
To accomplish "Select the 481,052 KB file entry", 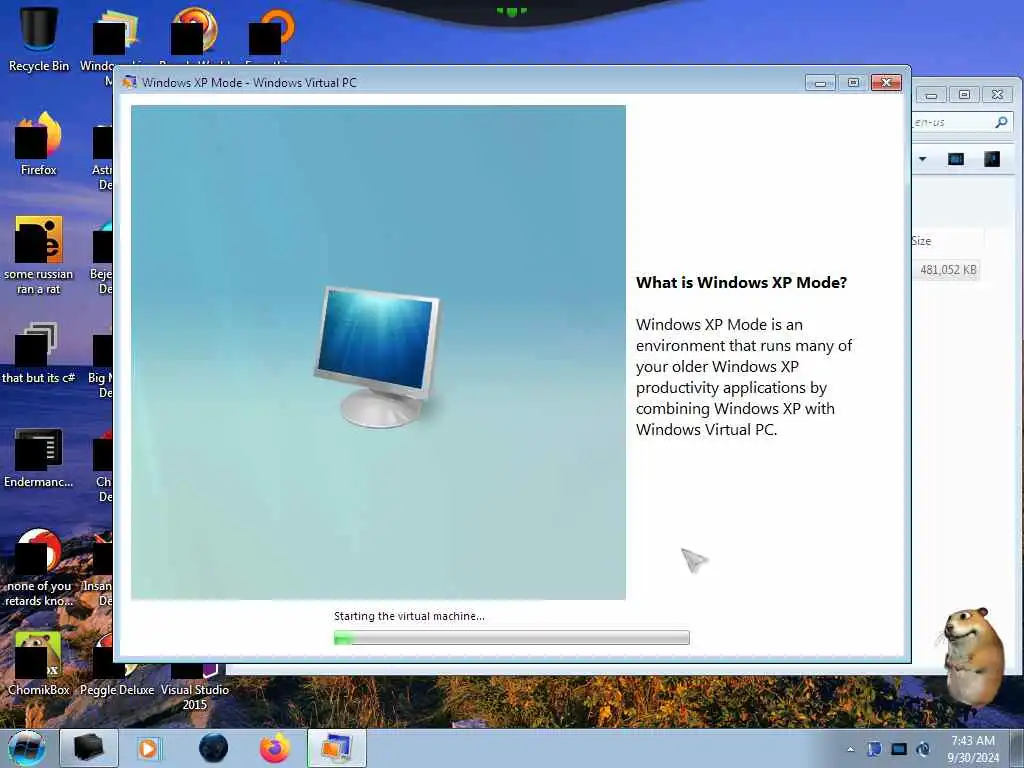I will 948,270.
